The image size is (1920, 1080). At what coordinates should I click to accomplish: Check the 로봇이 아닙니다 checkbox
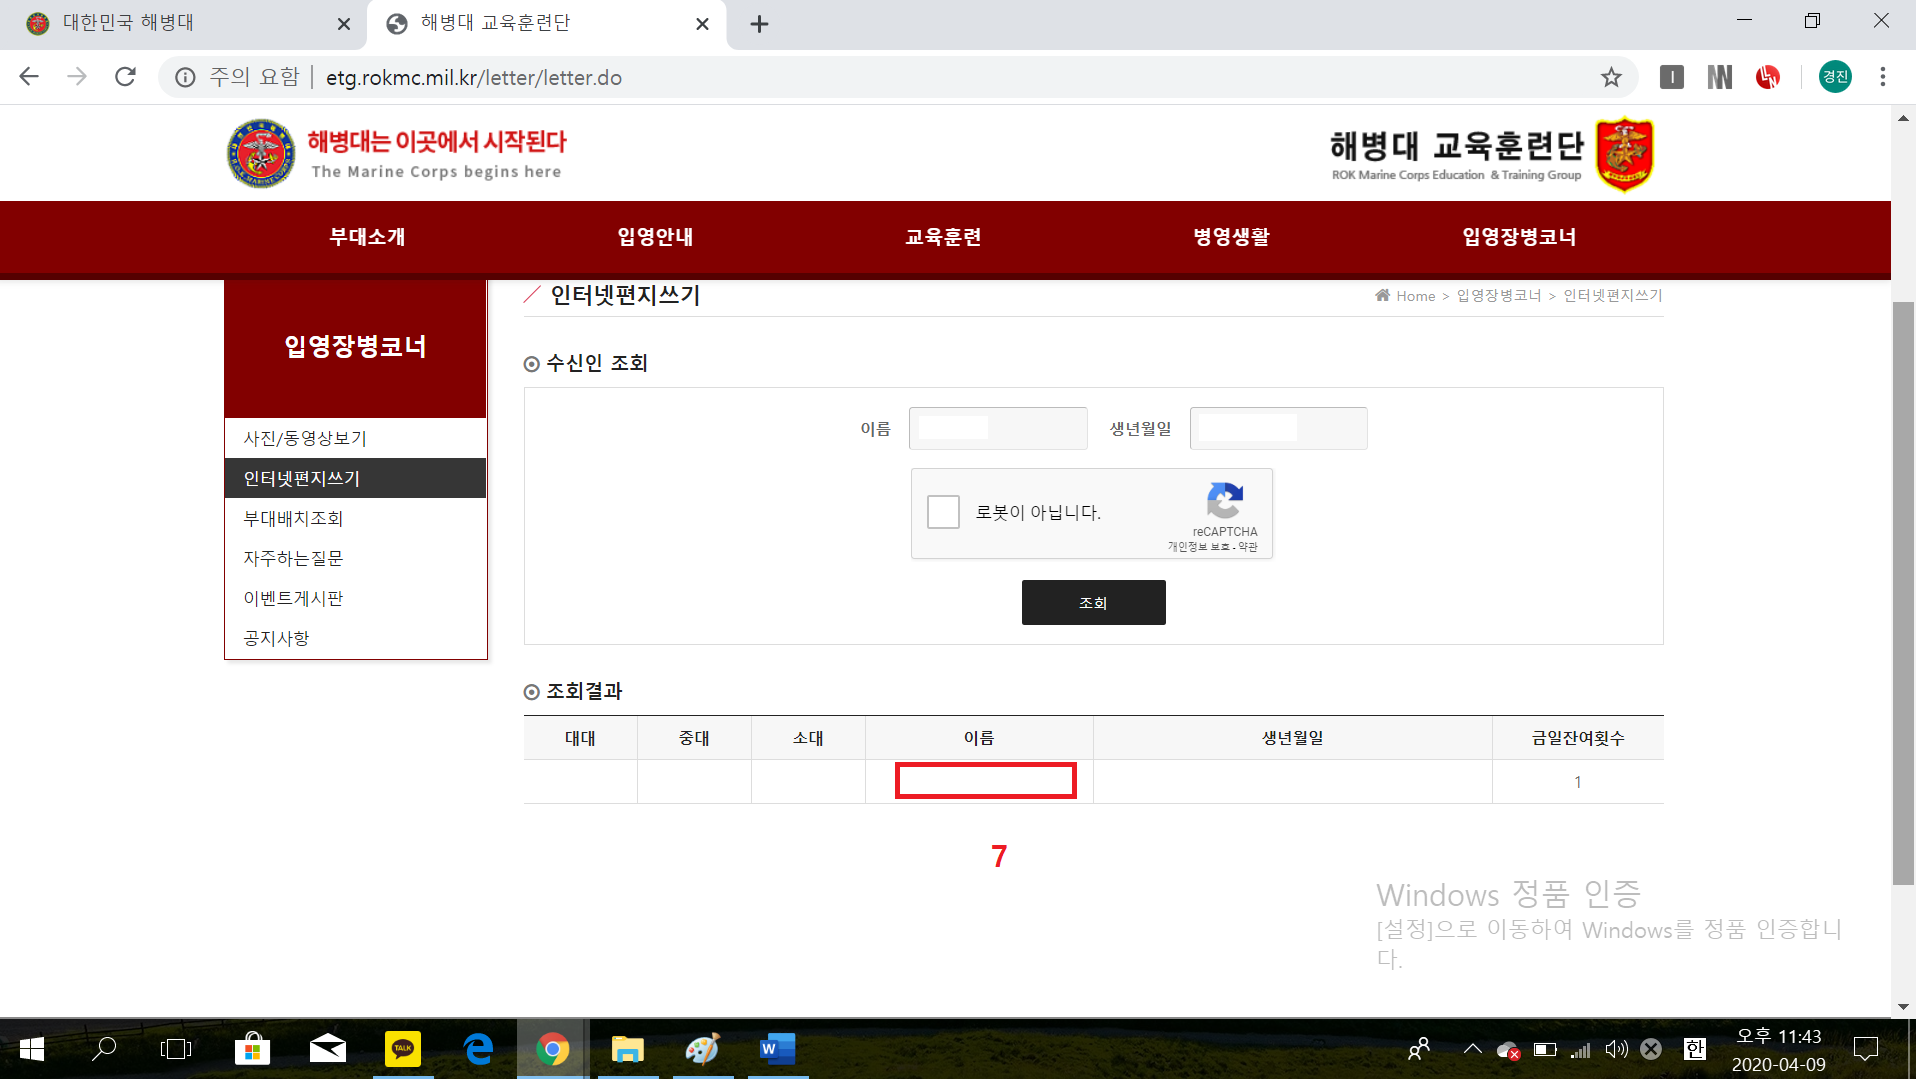click(943, 512)
